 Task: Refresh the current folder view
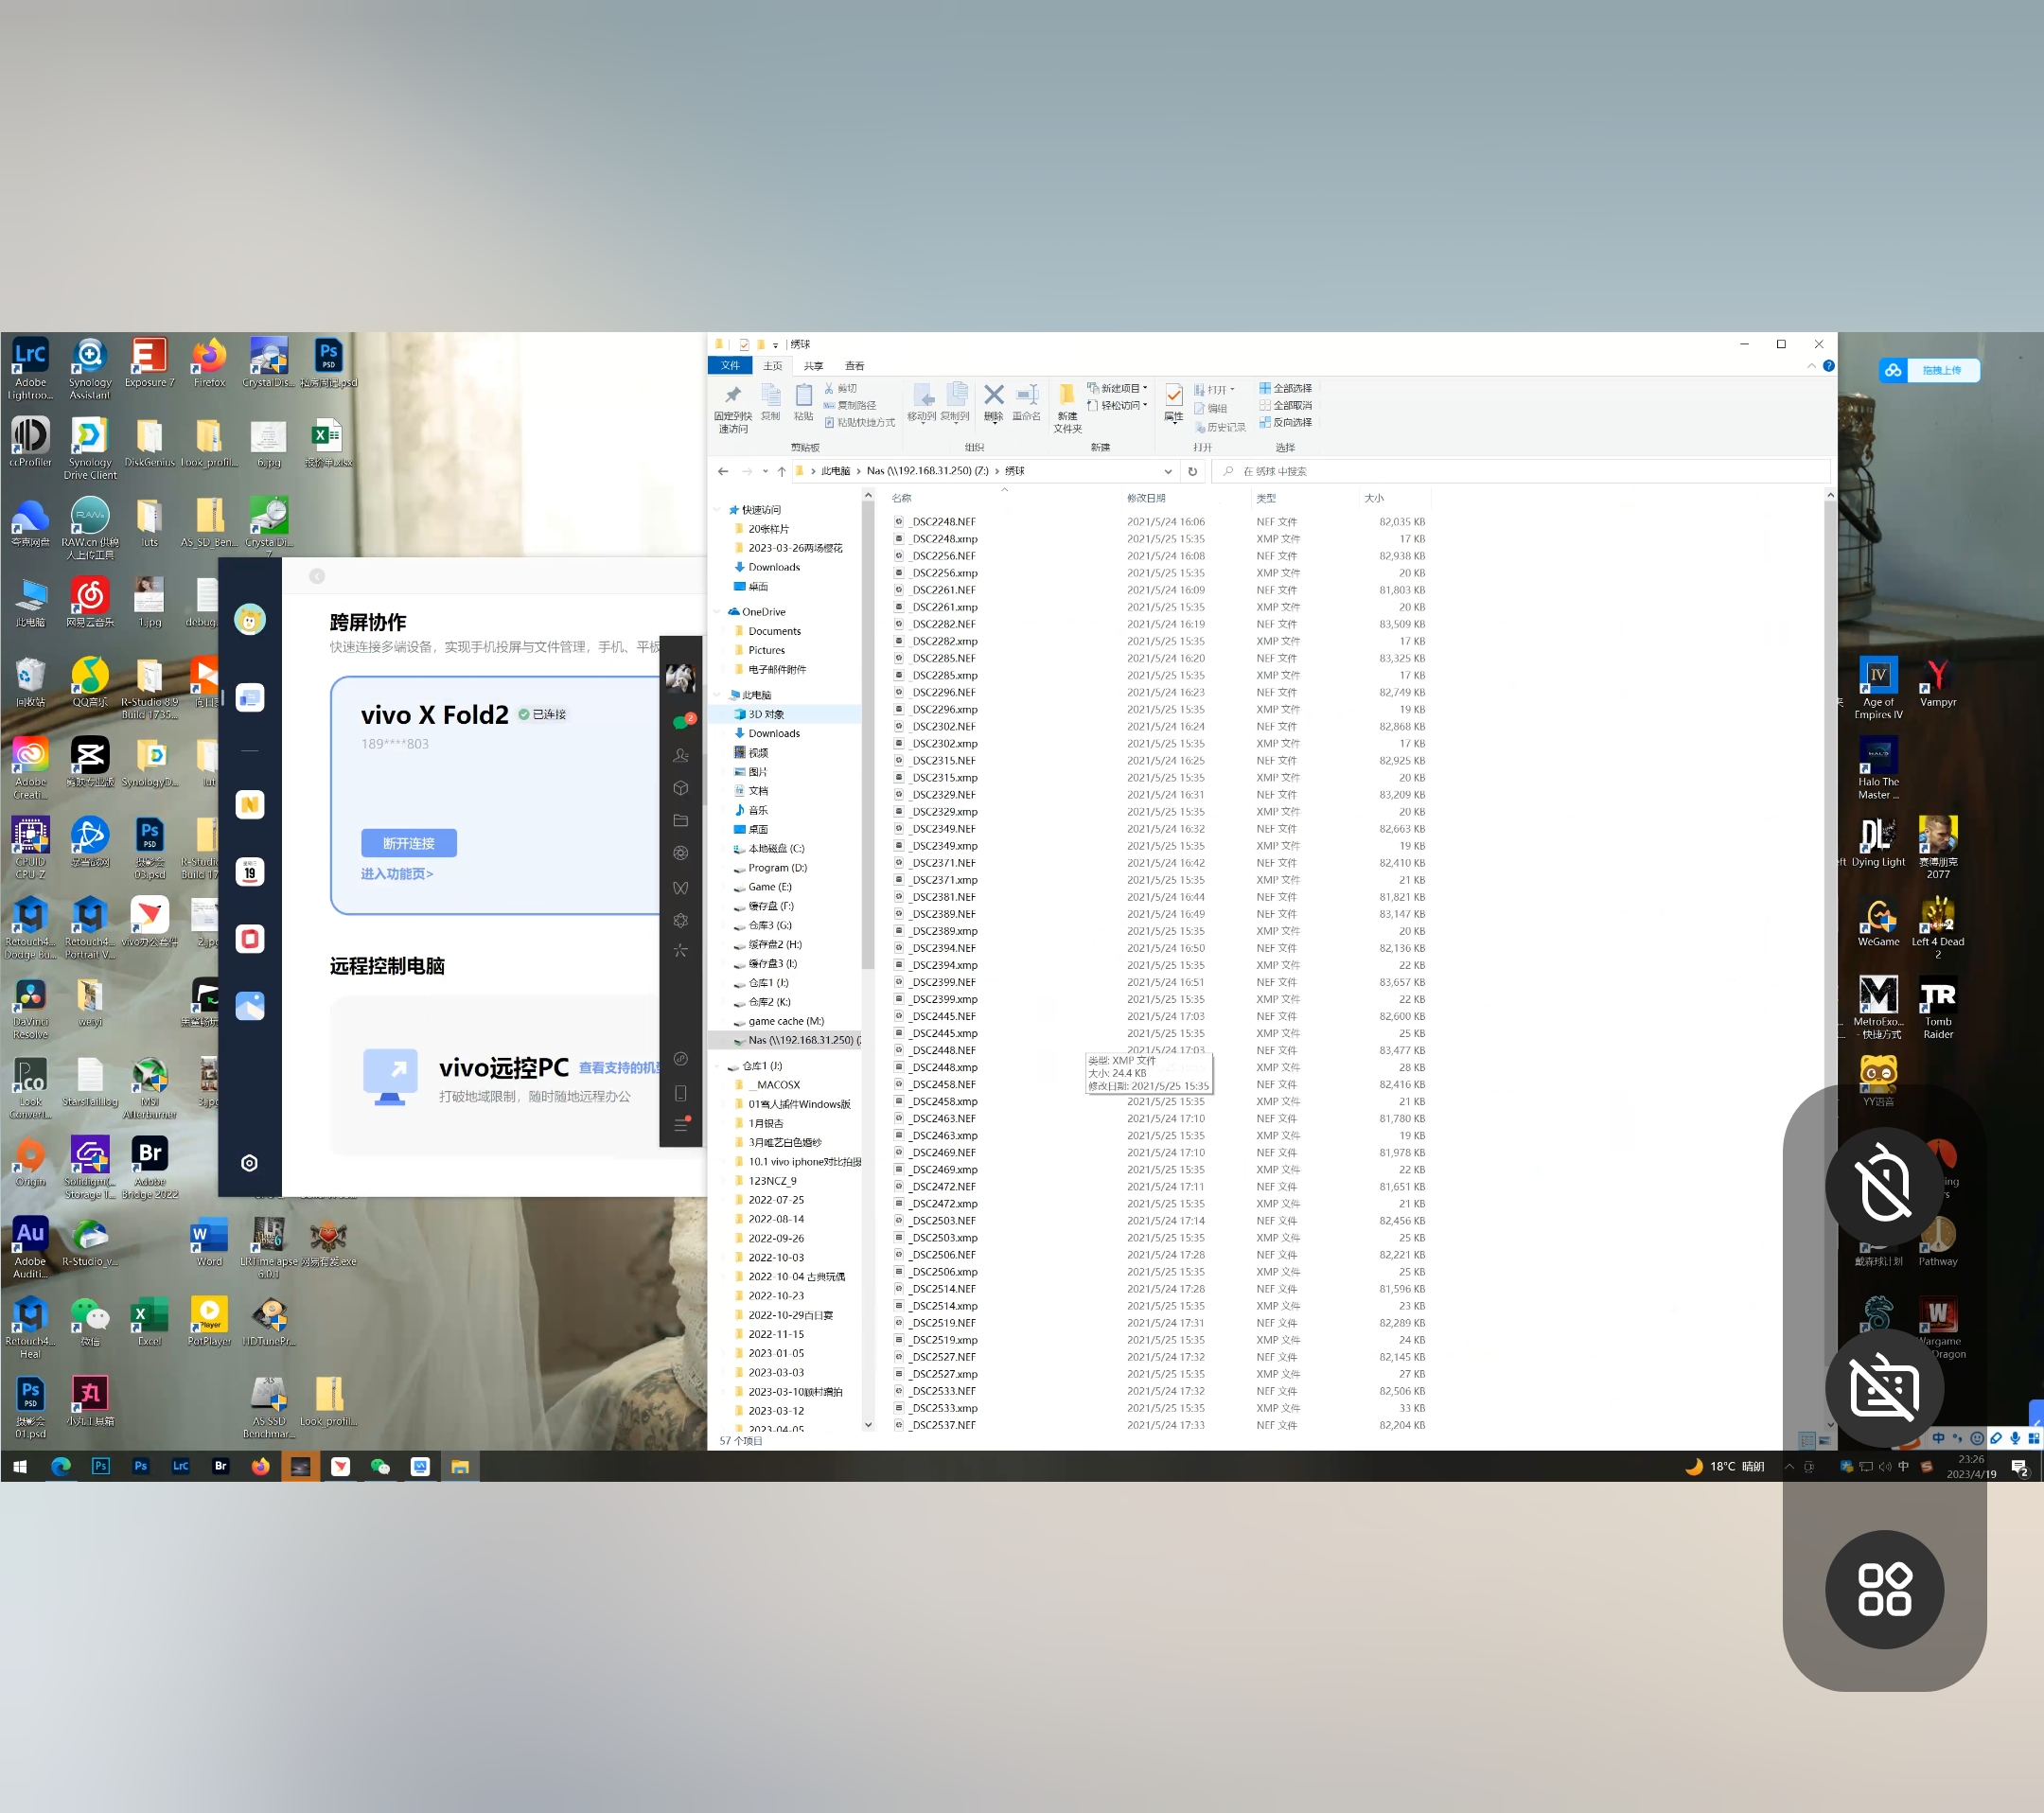pyautogui.click(x=1192, y=471)
